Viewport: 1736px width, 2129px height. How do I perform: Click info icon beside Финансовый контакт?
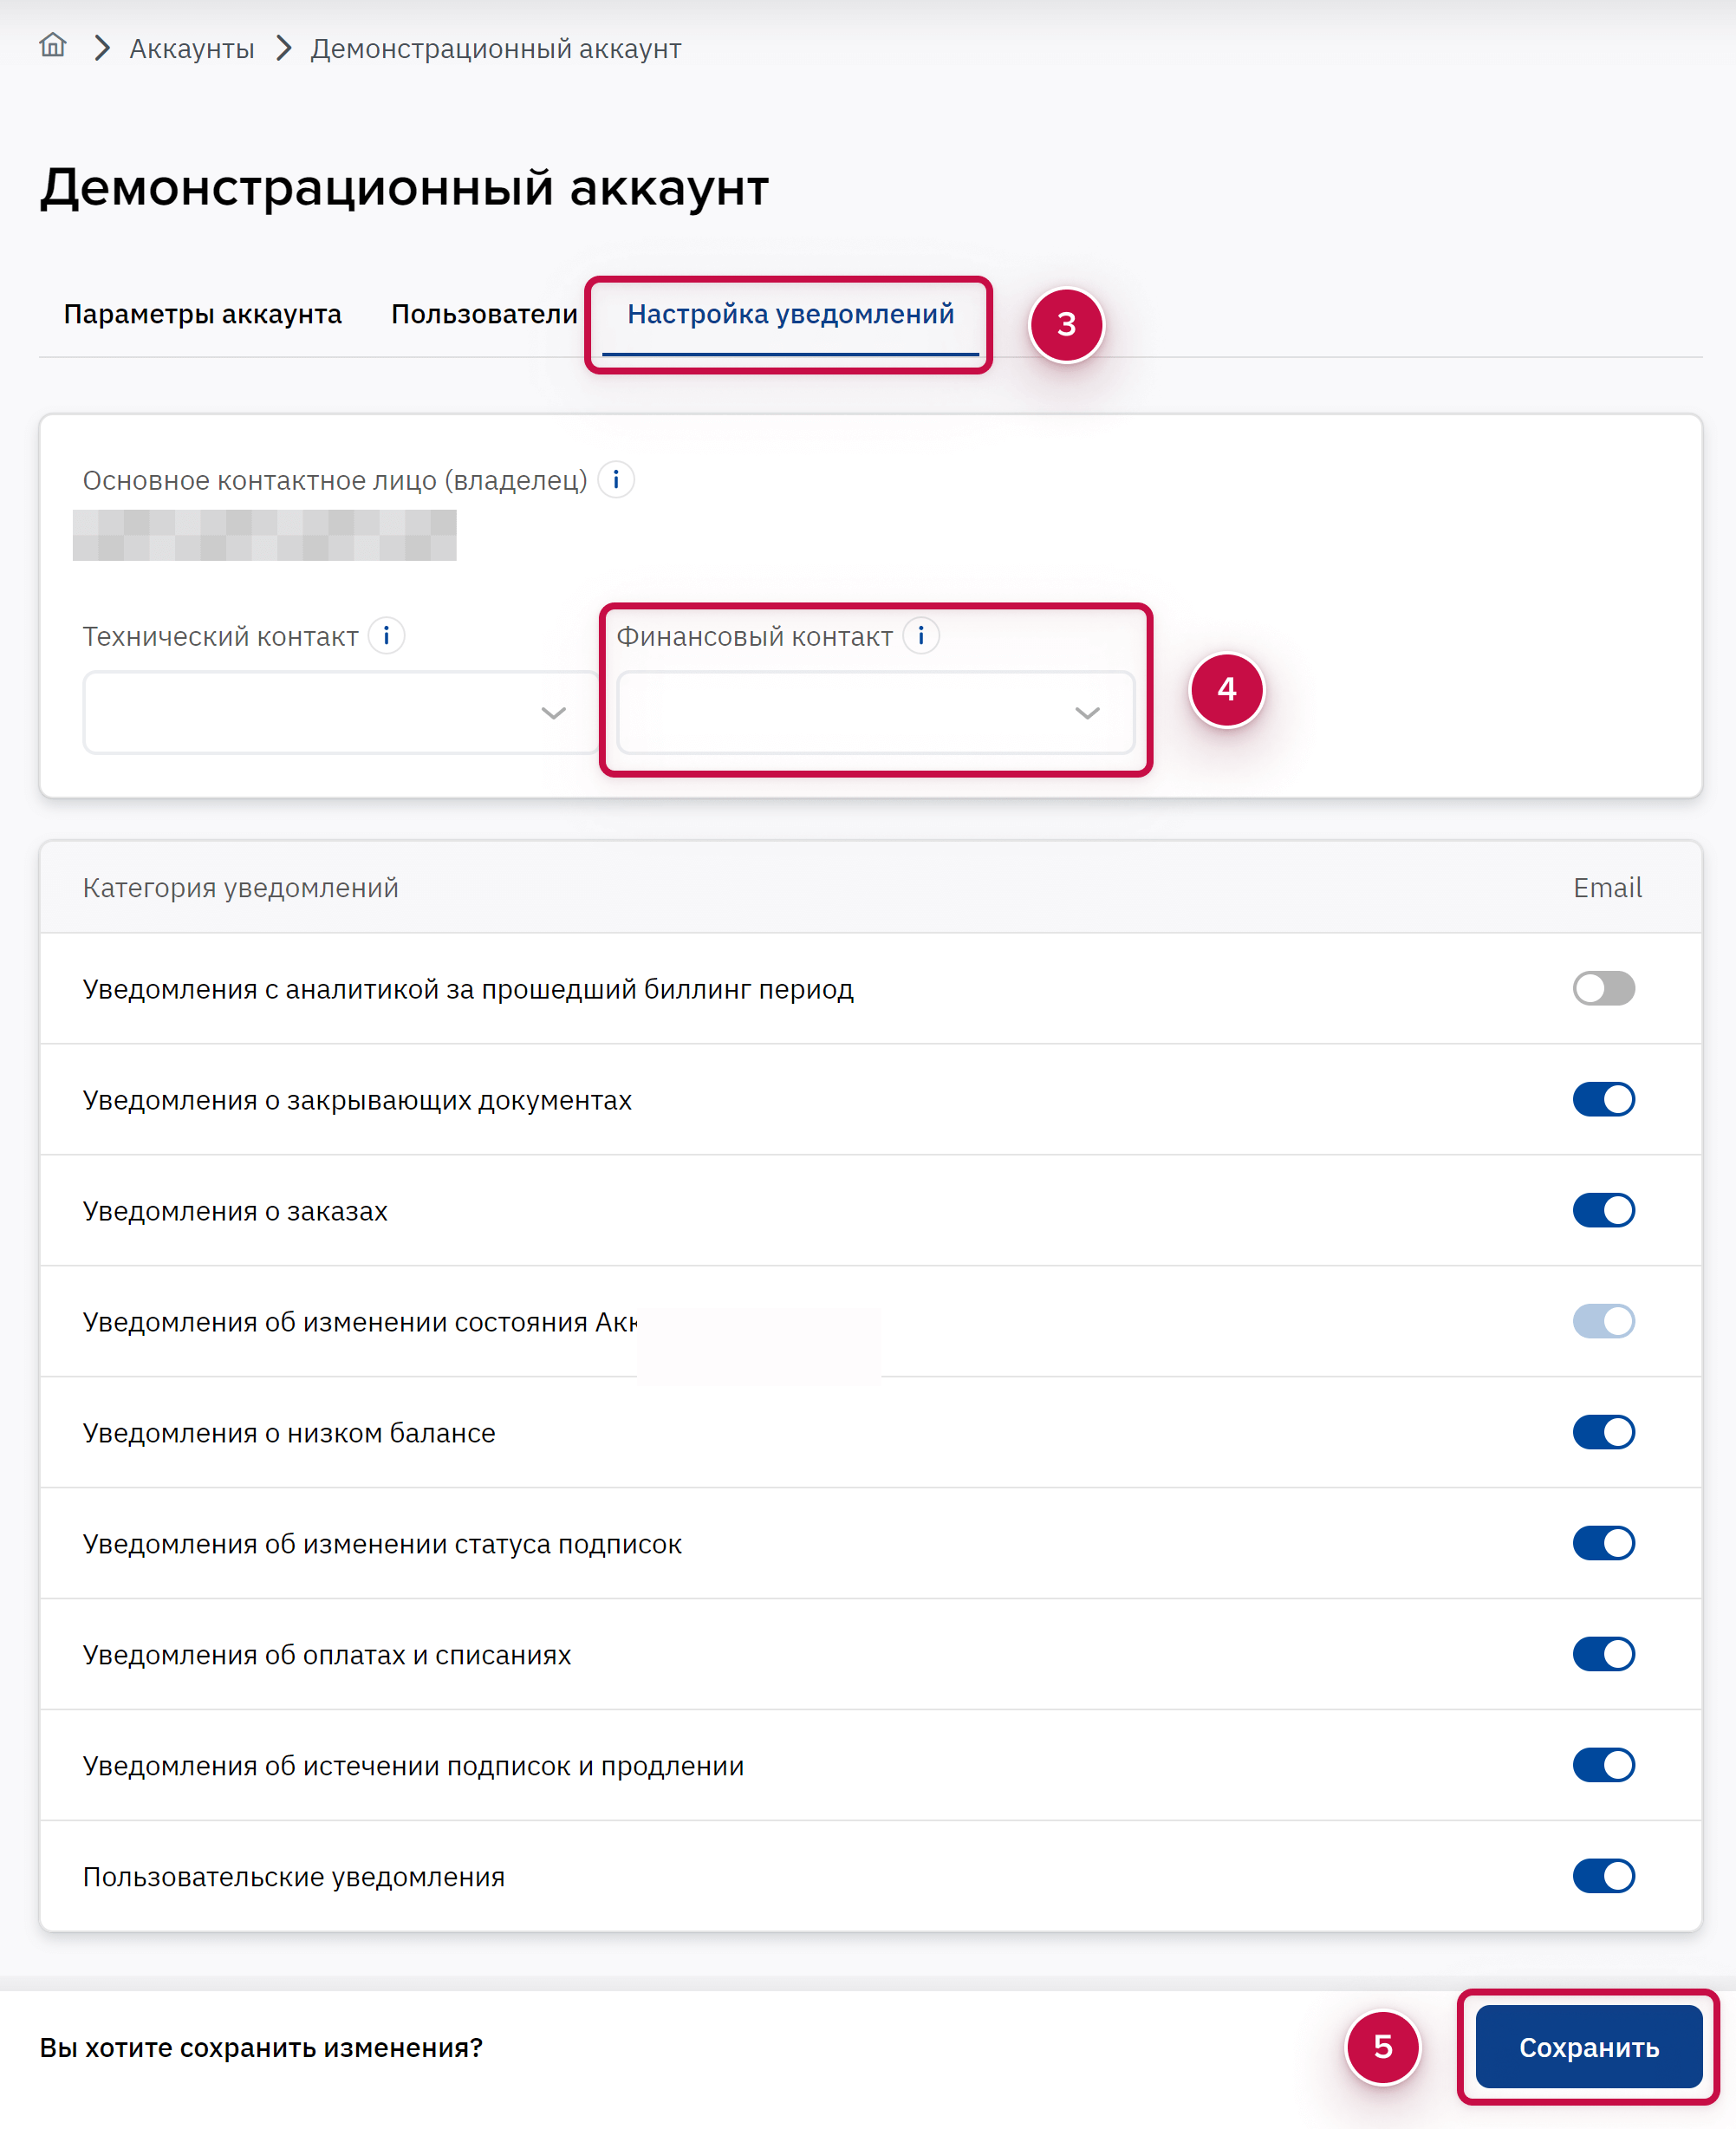coord(921,635)
